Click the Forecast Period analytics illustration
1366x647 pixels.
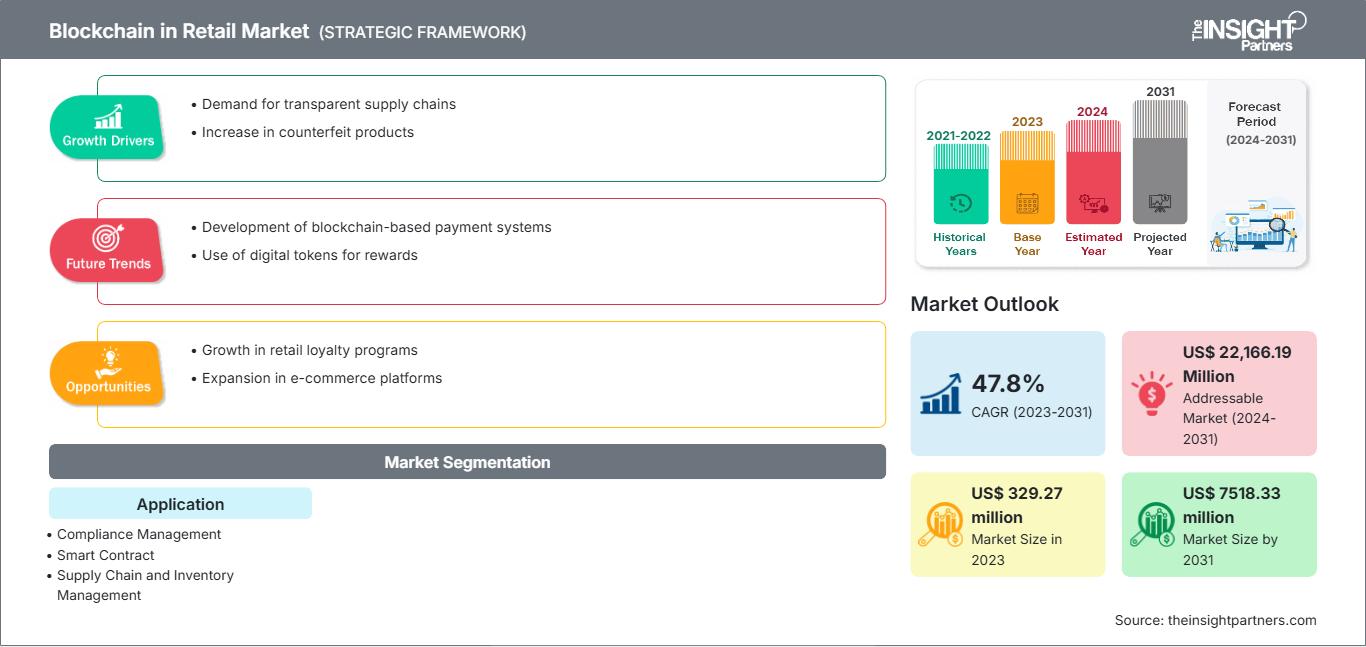(x=1254, y=226)
